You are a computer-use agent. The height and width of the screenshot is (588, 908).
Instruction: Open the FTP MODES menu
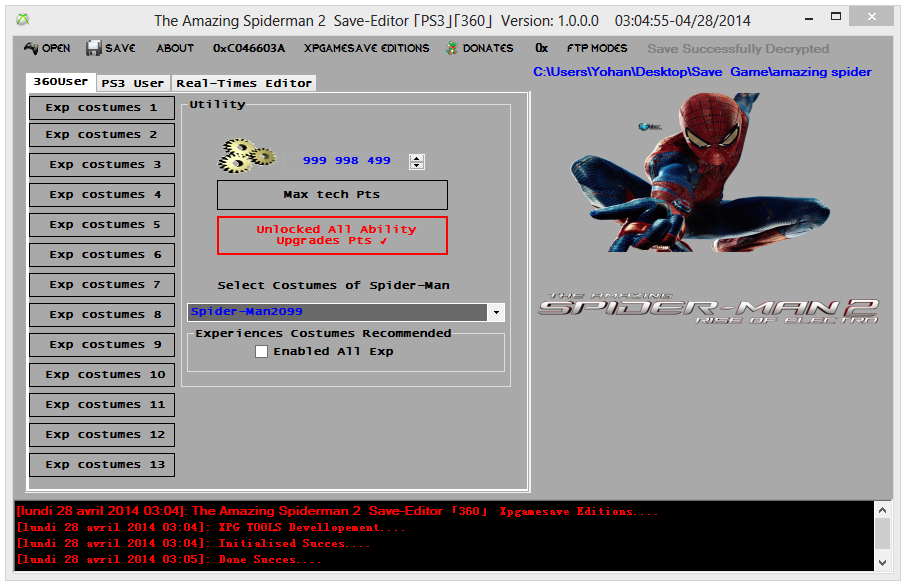point(597,48)
